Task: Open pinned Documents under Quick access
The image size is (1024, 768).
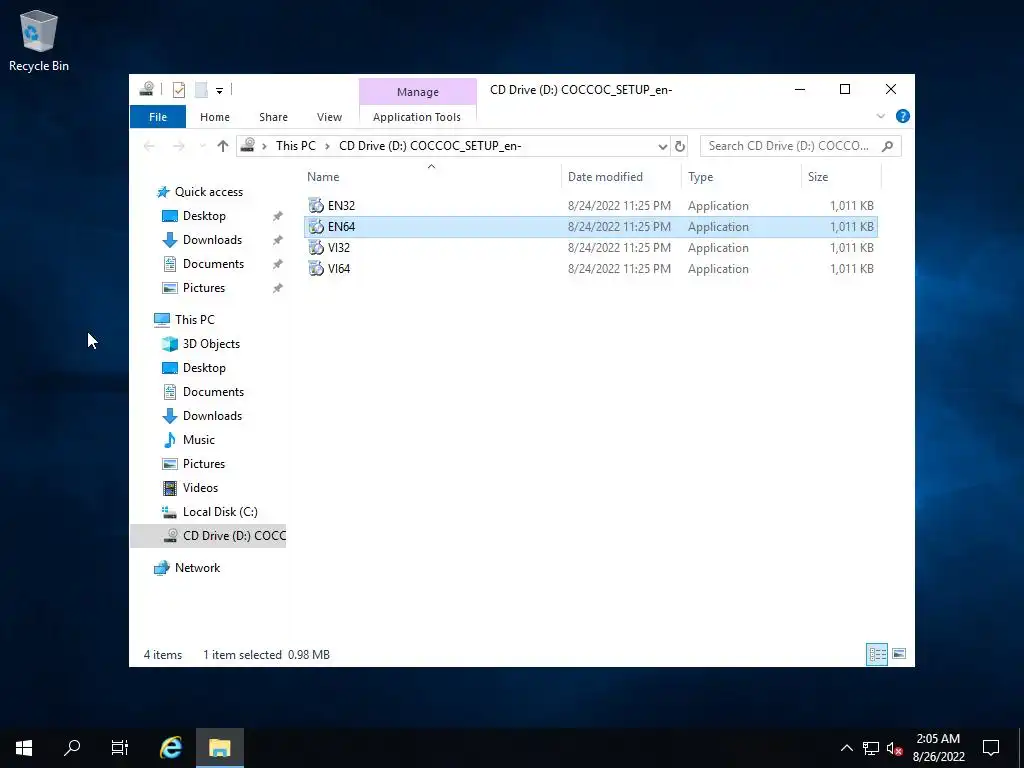Action: pyautogui.click(x=213, y=264)
